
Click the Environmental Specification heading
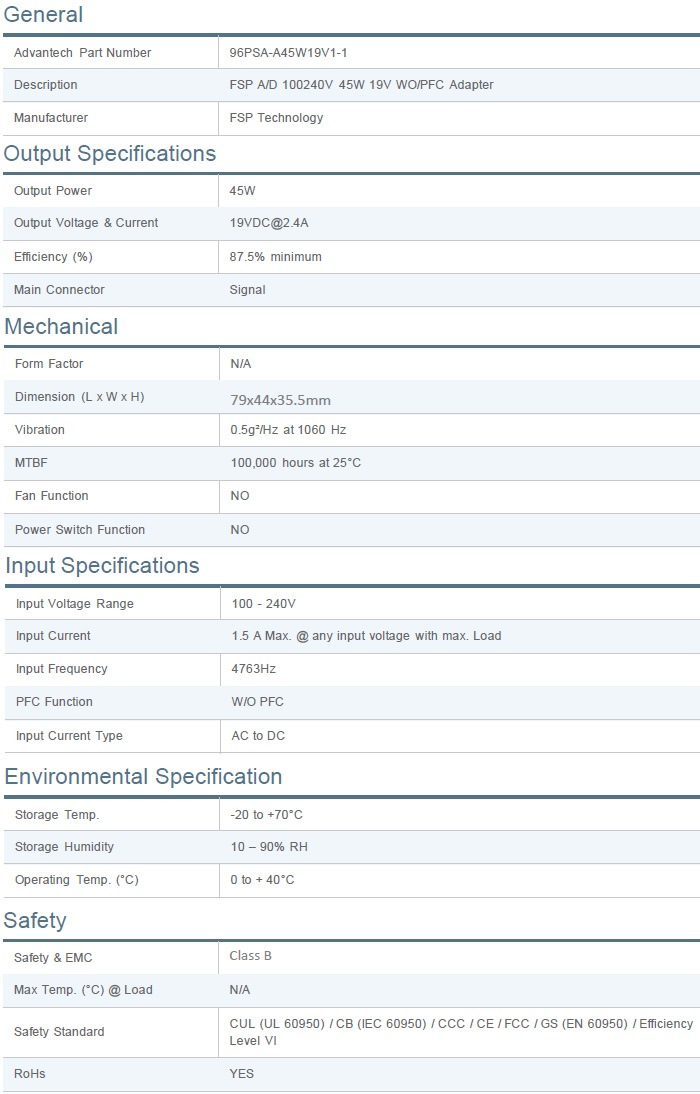coord(143,777)
